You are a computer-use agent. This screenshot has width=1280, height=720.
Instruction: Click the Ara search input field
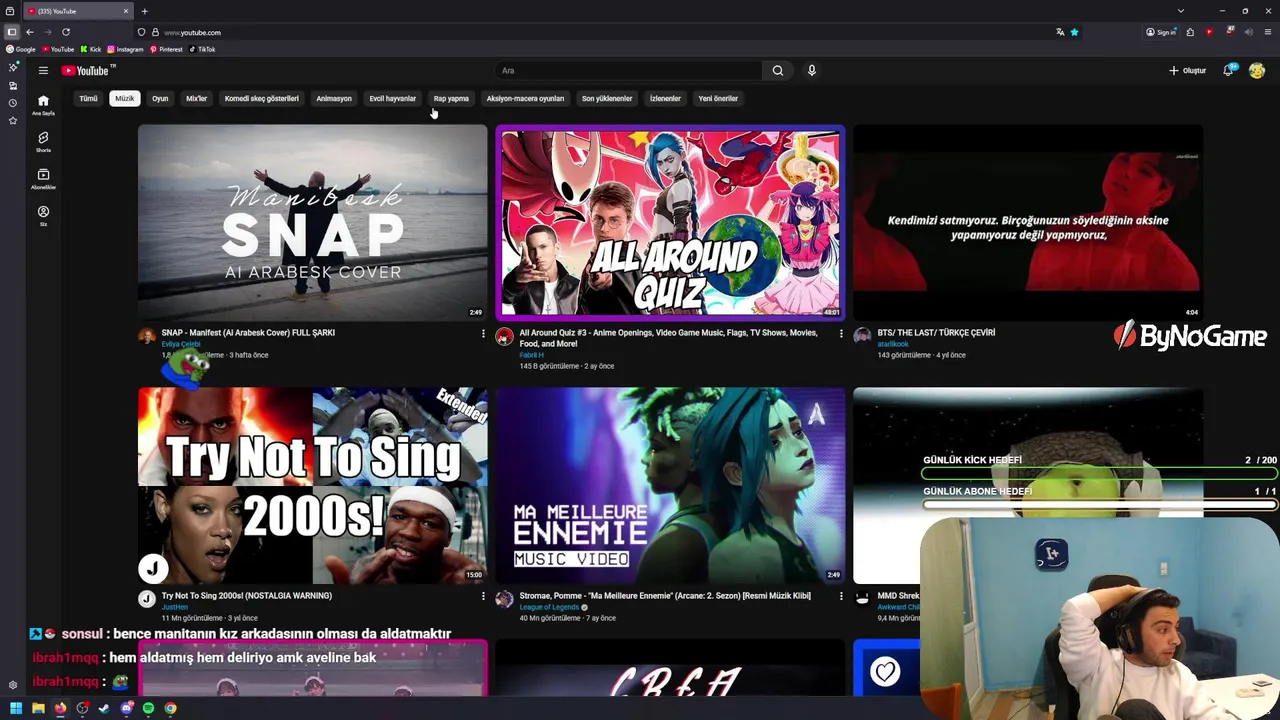tap(628, 70)
